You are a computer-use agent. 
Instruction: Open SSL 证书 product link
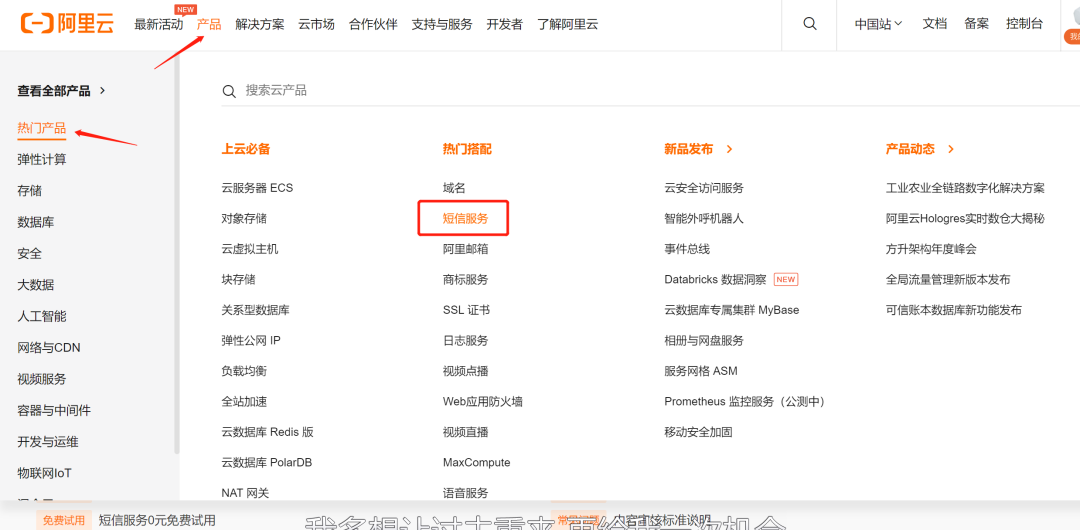(x=466, y=310)
